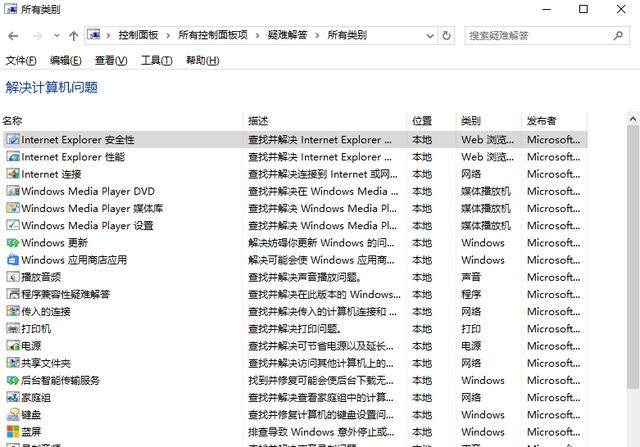
Task: Select the 蓝屏 row name
Action: click(x=31, y=432)
